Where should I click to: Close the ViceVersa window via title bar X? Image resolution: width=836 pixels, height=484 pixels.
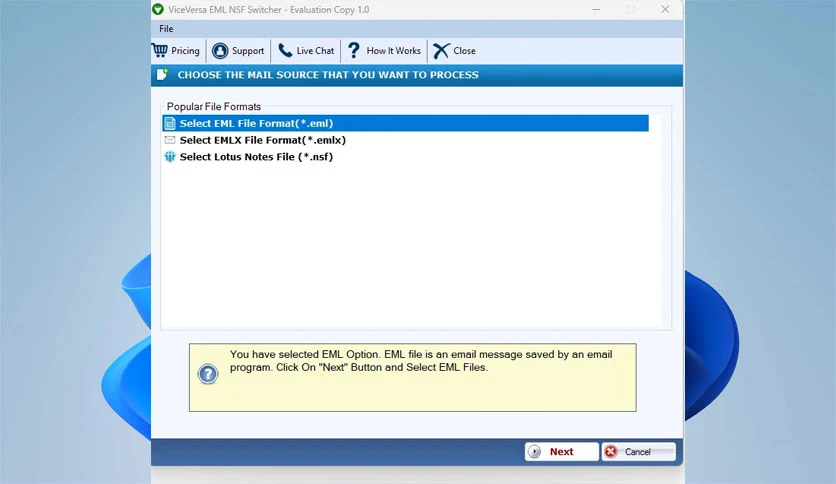[x=665, y=10]
